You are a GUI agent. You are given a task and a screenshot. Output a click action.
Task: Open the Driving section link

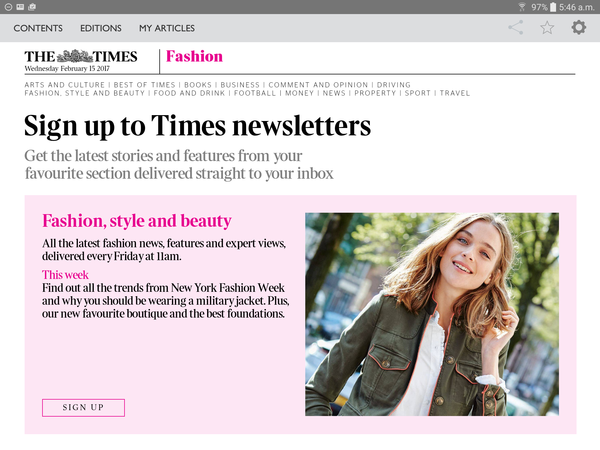(393, 85)
